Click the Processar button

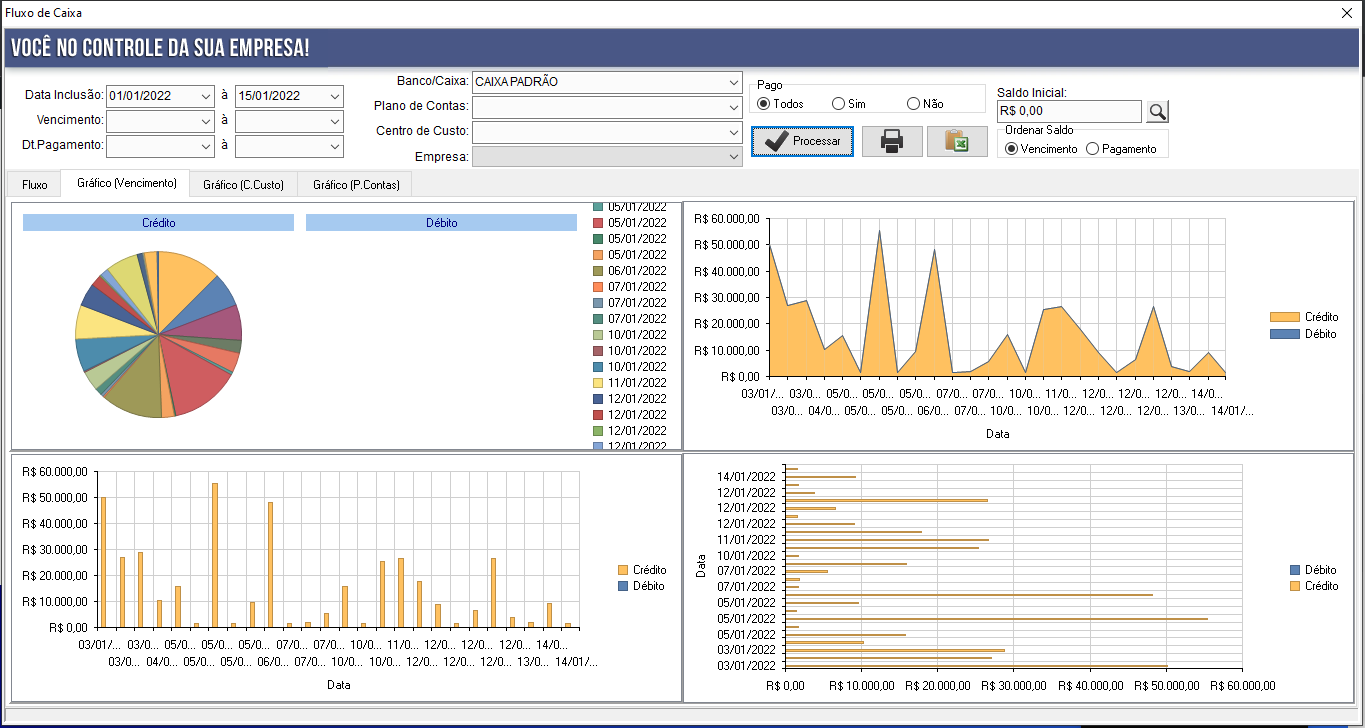(801, 141)
